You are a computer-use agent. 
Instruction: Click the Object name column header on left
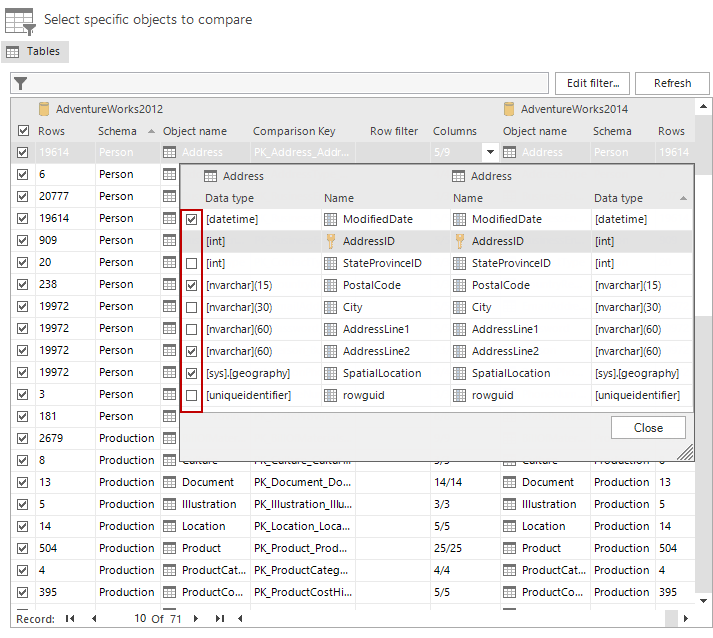tap(195, 131)
